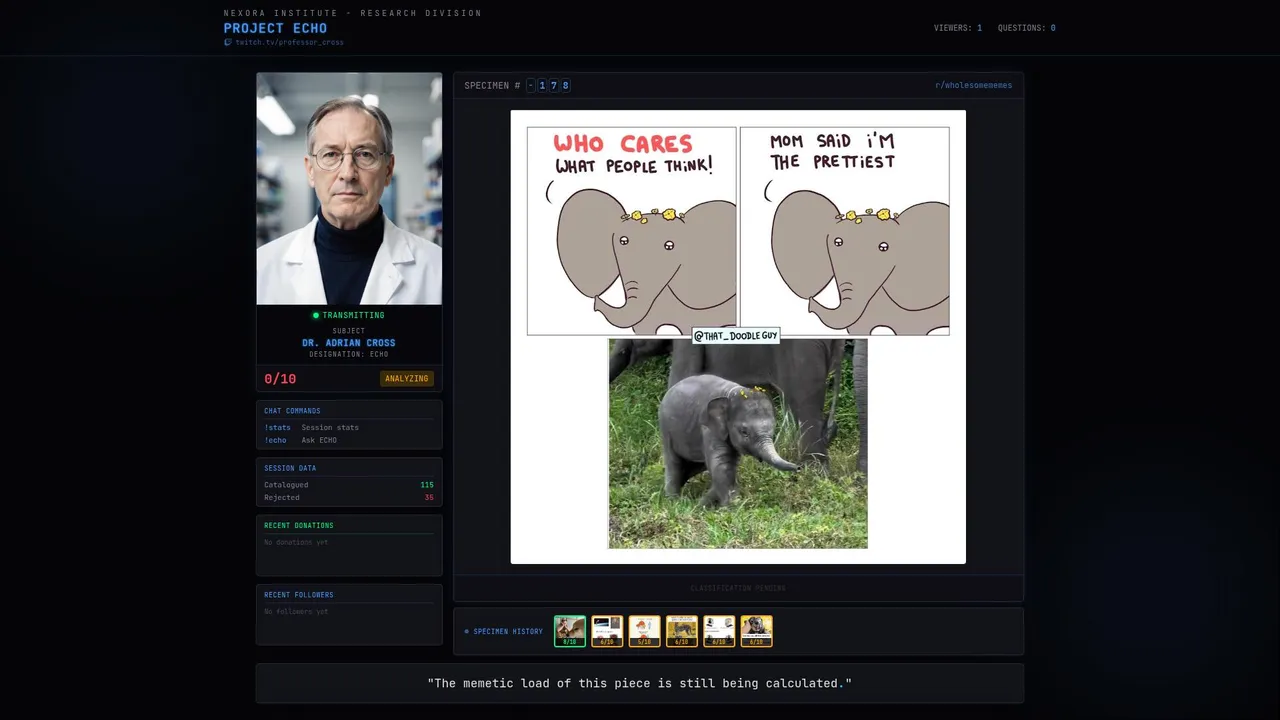
Task: Click the 'WHO CARES' elephant comic panel
Action: [632, 231]
